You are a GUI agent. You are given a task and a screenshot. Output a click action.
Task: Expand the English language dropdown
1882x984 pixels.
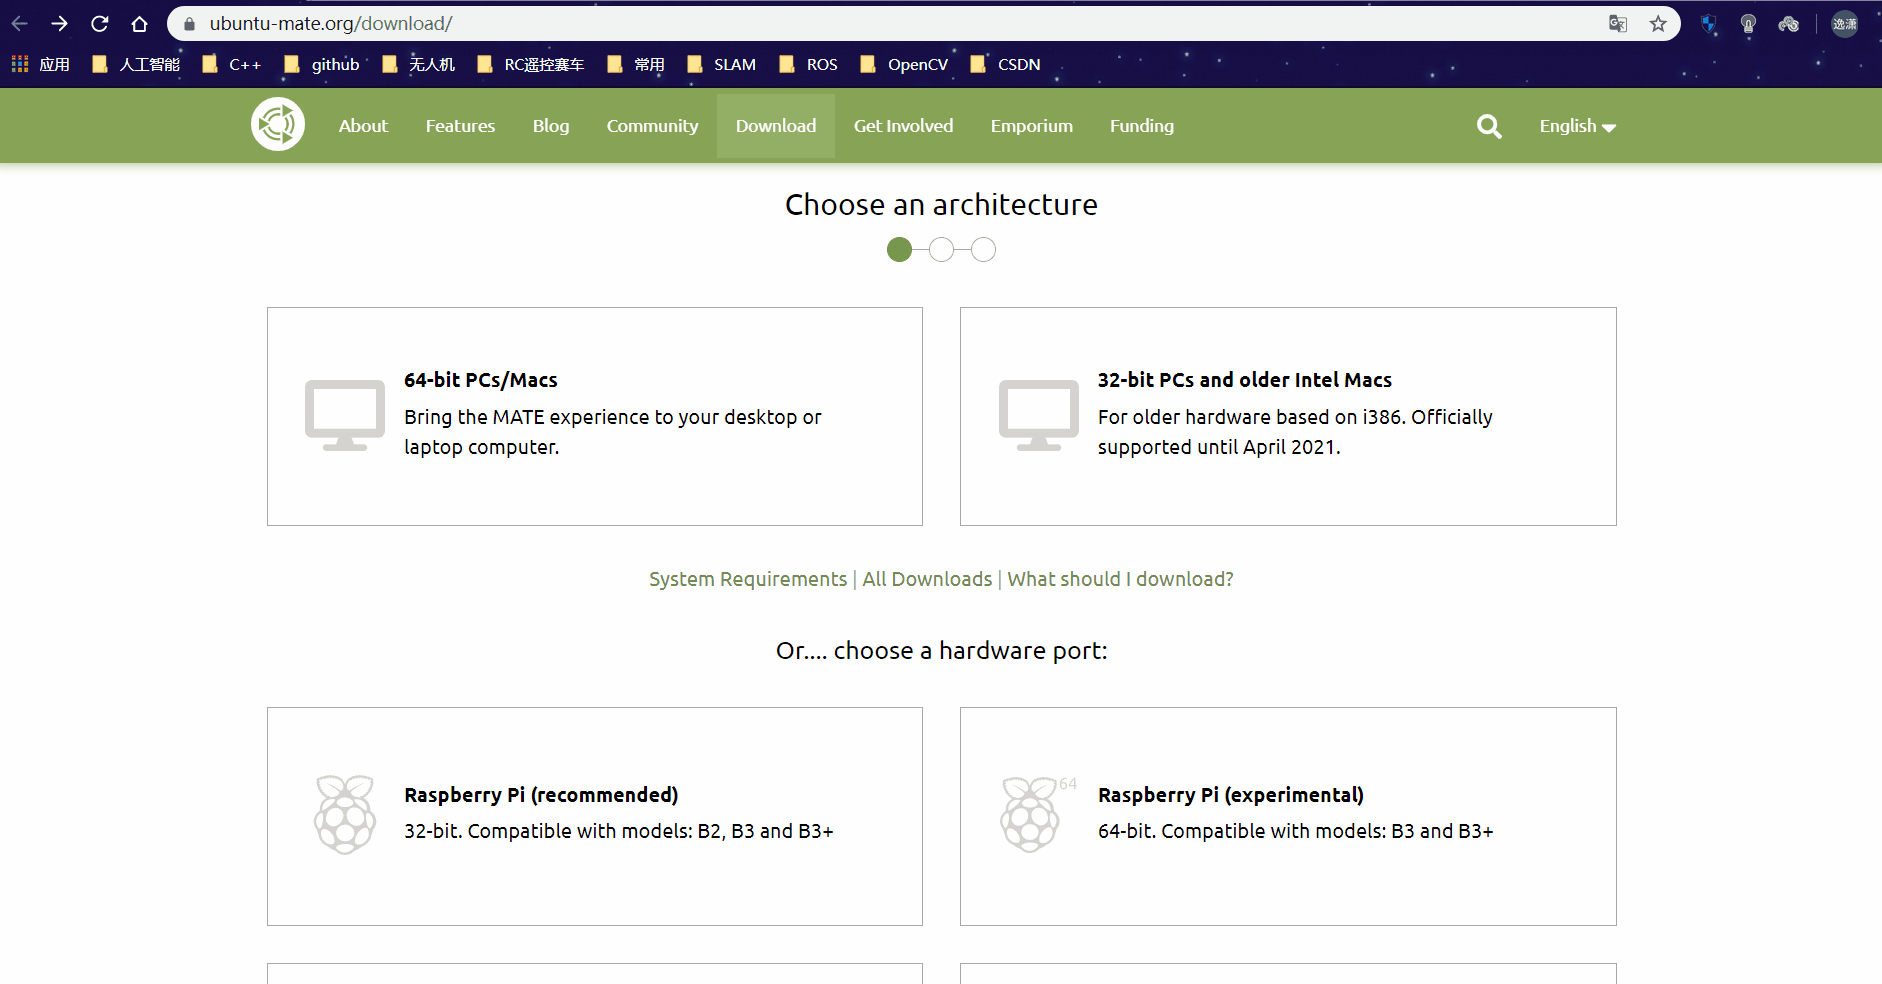1577,126
